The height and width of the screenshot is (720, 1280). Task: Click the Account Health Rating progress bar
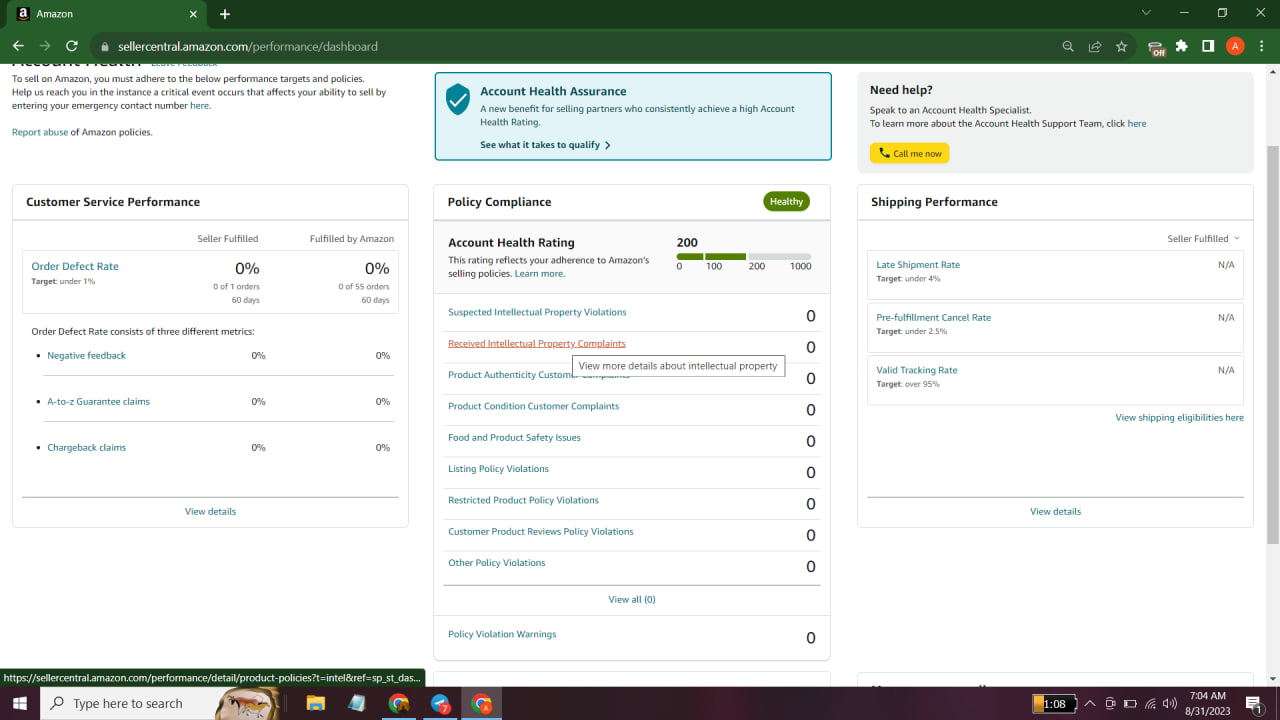coord(744,257)
